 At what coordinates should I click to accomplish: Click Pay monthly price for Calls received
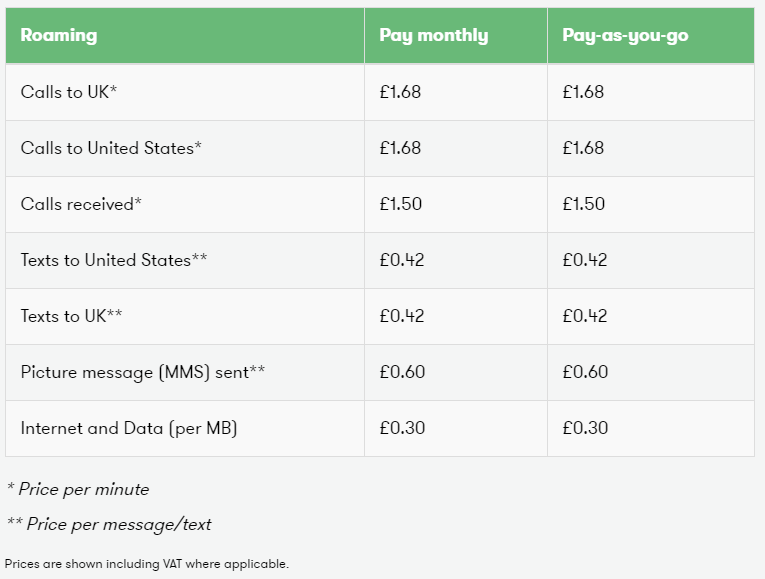click(401, 204)
